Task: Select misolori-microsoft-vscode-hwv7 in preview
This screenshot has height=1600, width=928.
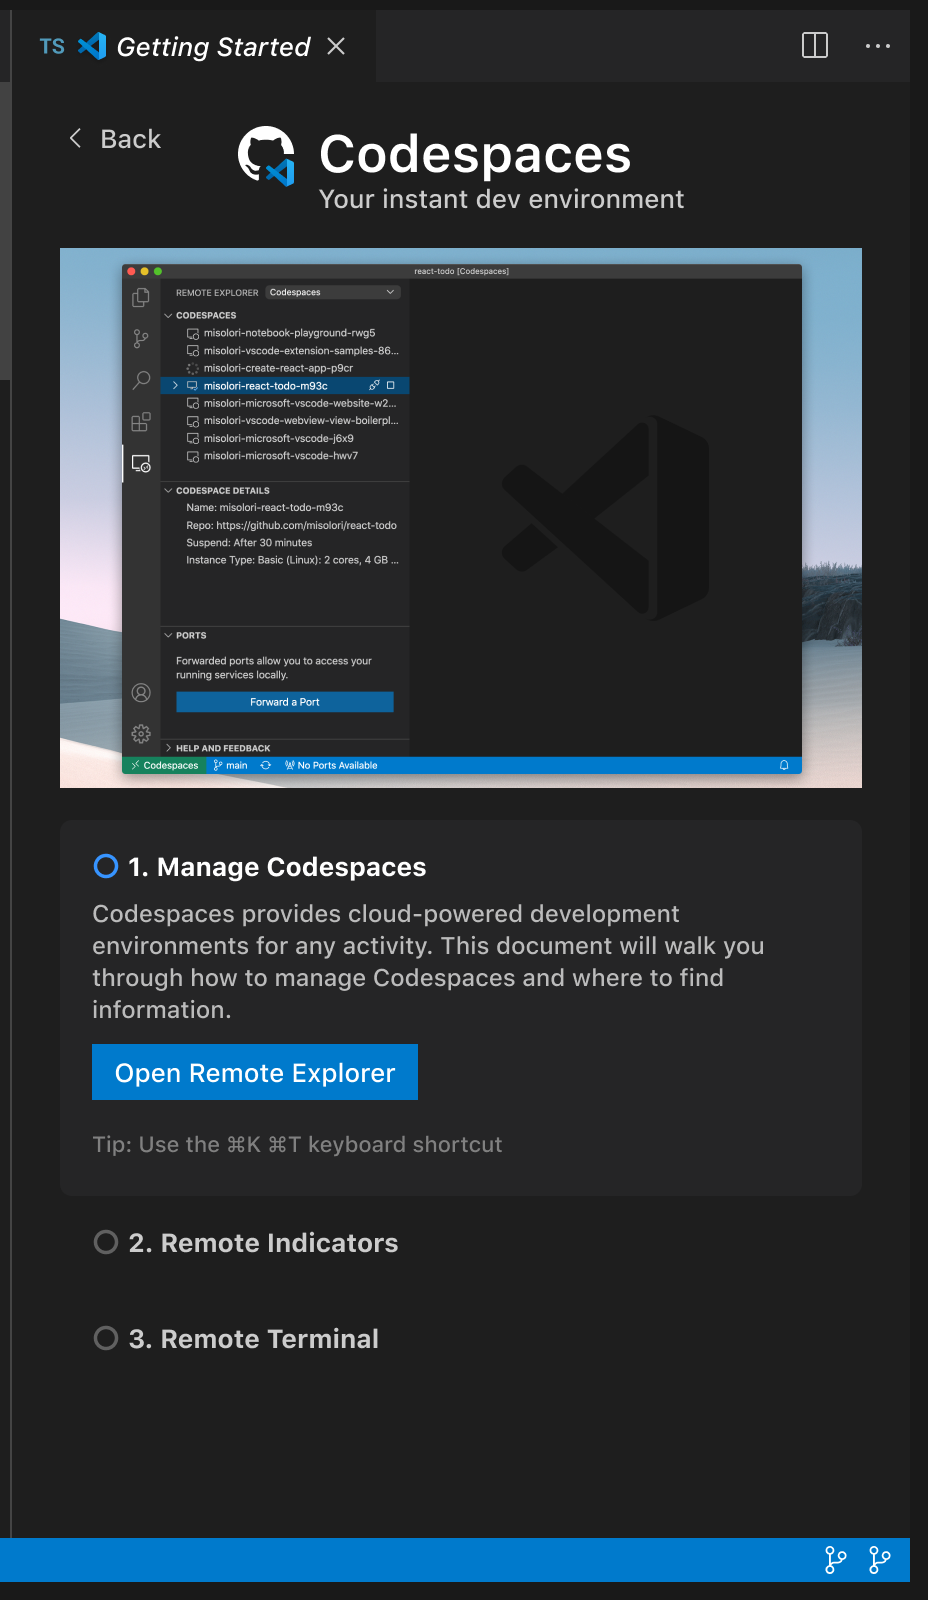Action: click(x=280, y=456)
